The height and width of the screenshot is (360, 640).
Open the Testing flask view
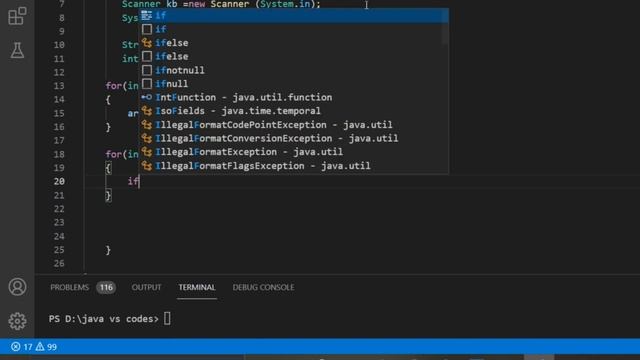[17, 50]
